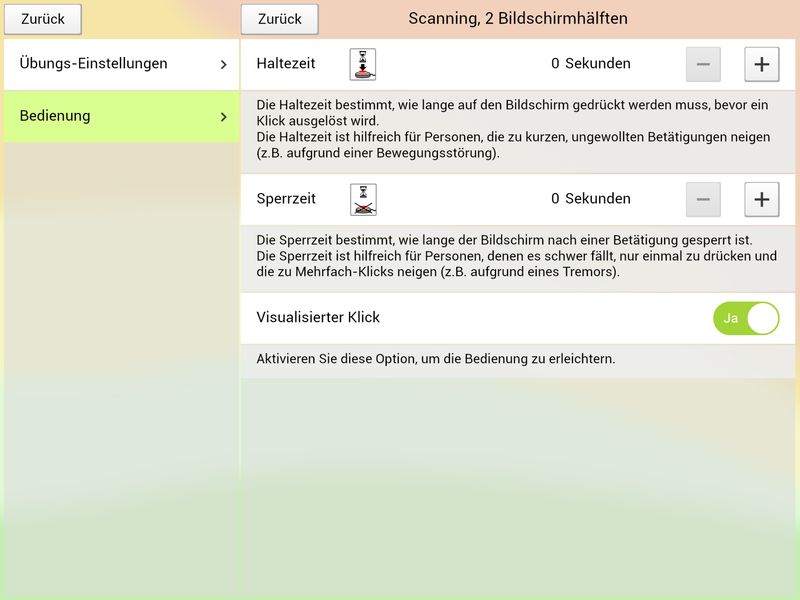
Task: Click the Haltezeit hourglass press icon
Action: tap(363, 64)
